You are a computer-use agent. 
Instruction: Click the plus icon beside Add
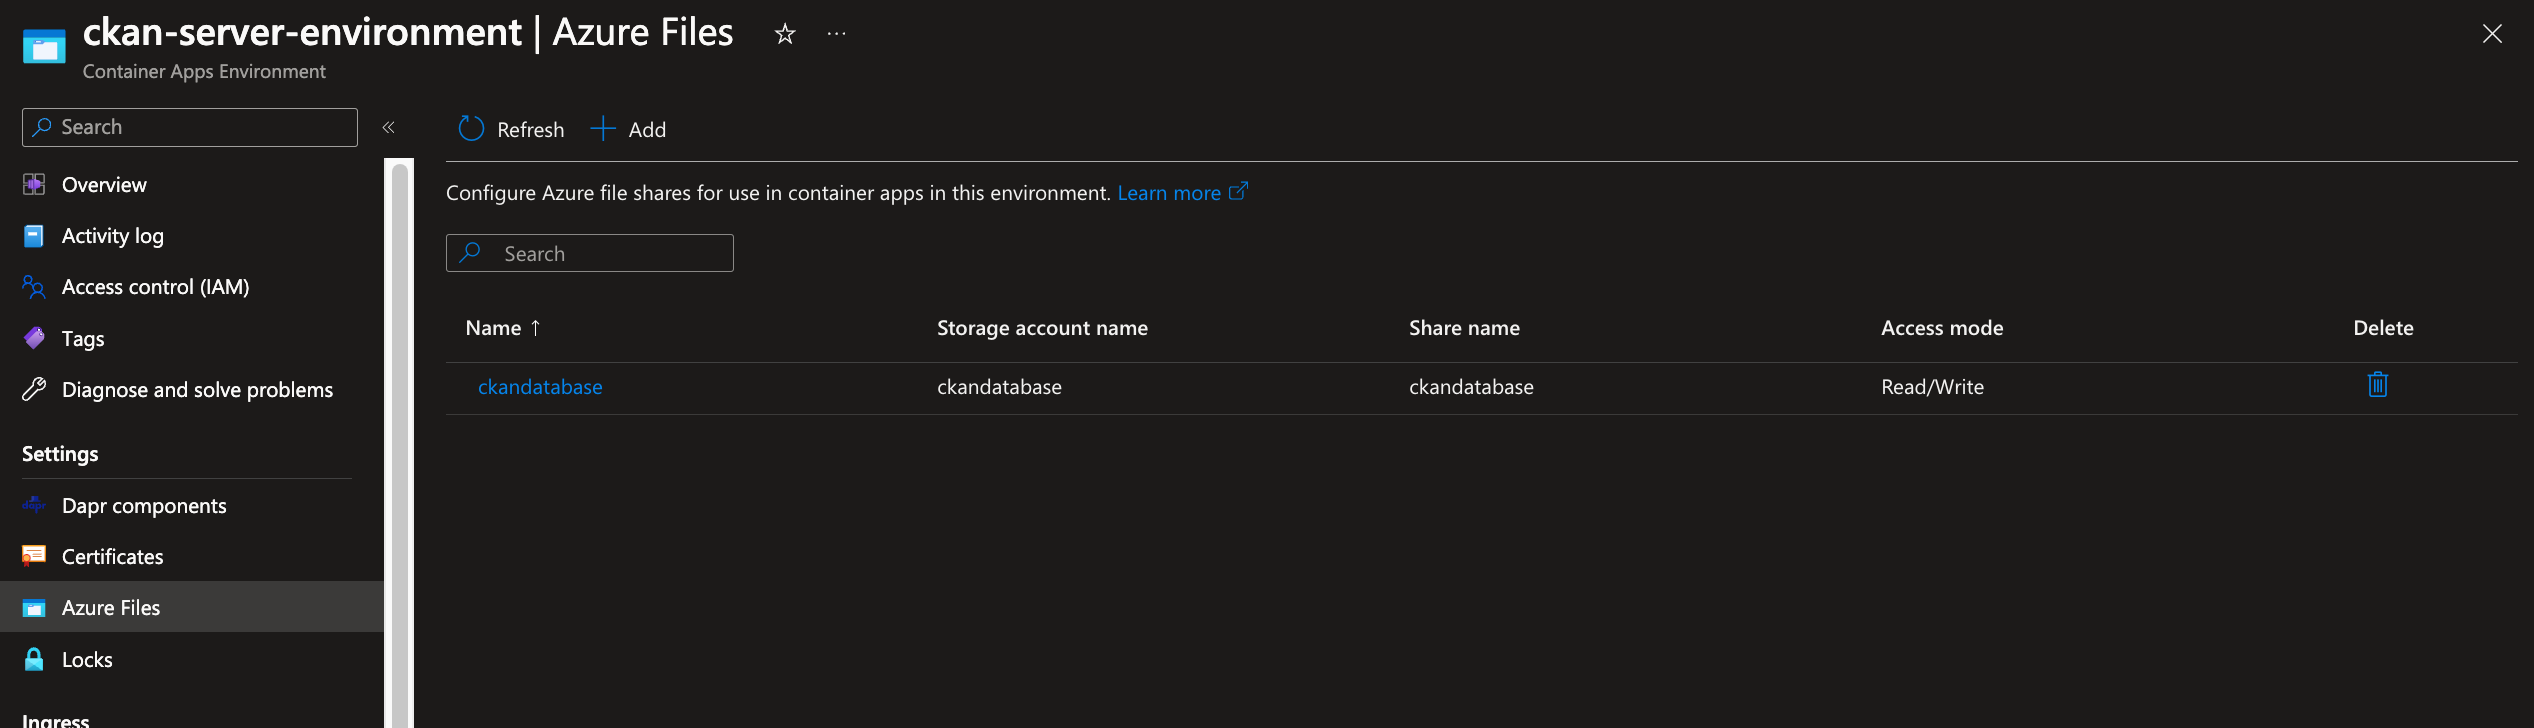[x=603, y=128]
